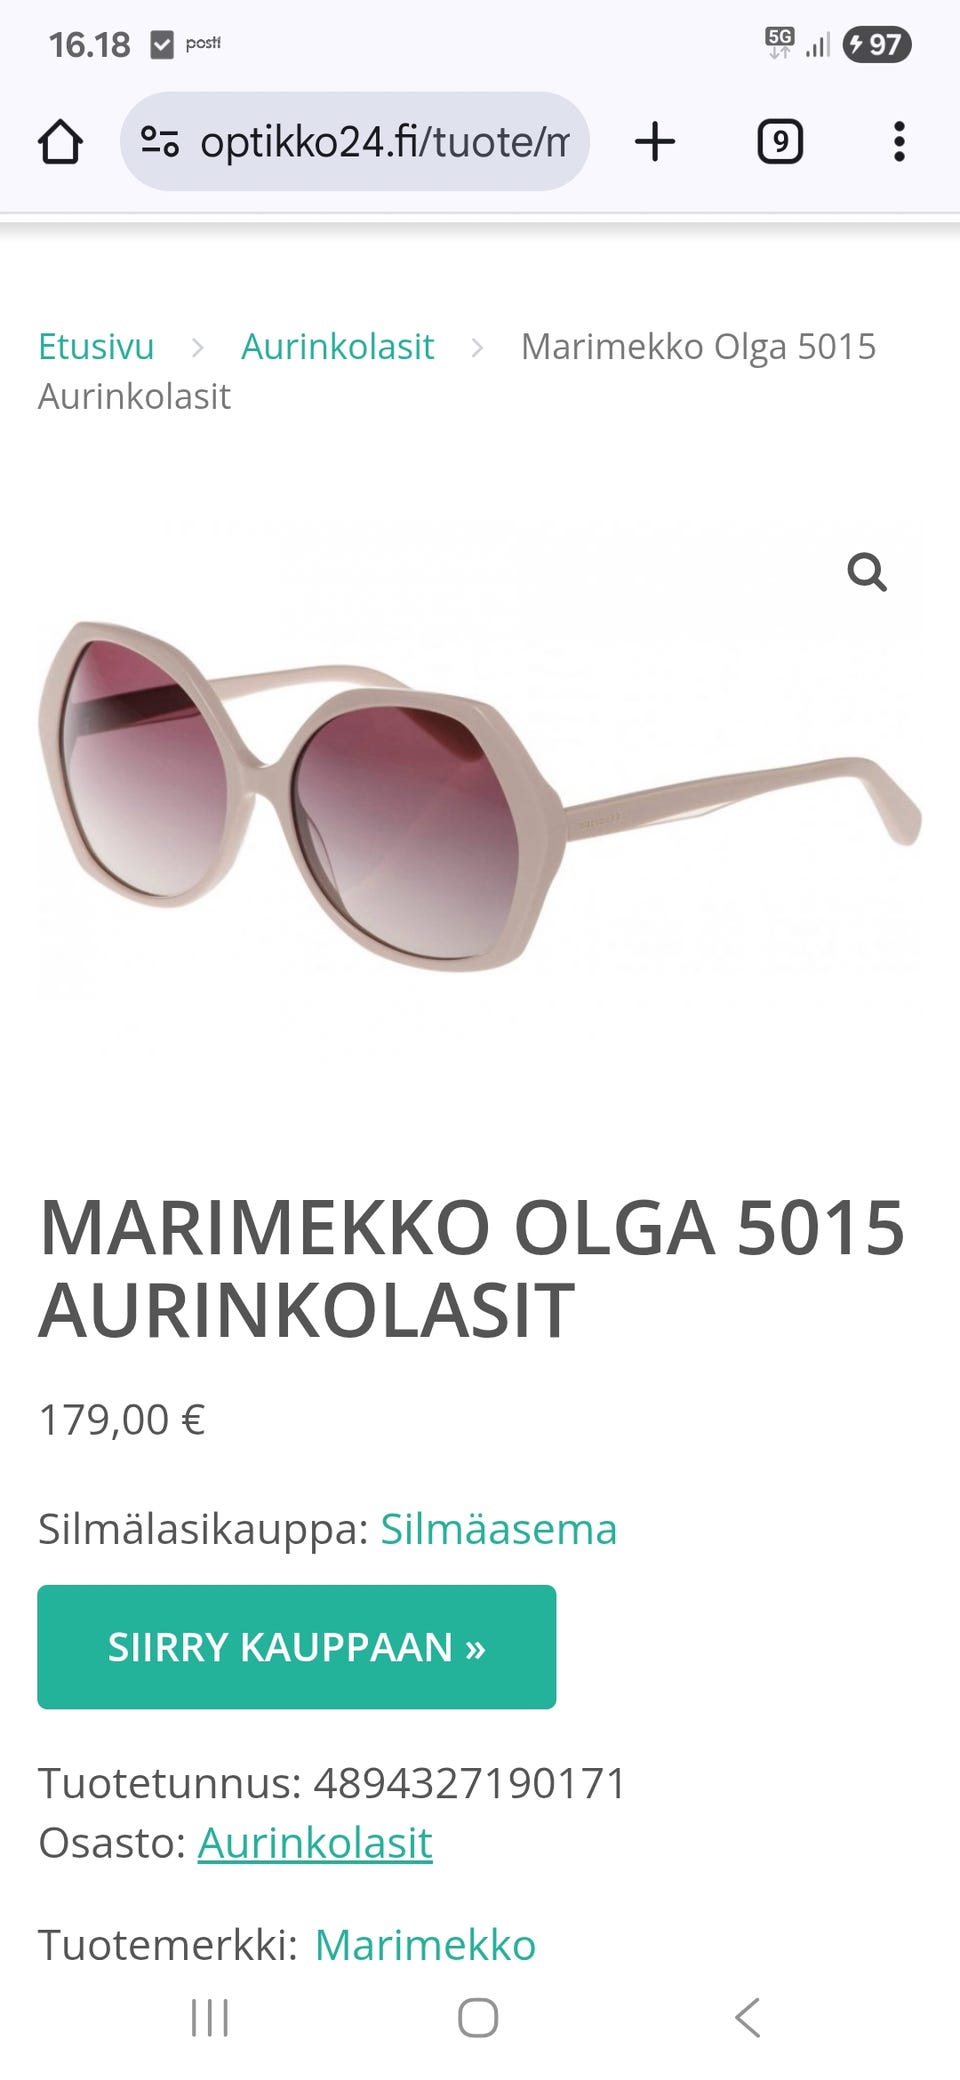
Task: Tap the Android home navigation button
Action: click(x=478, y=2018)
